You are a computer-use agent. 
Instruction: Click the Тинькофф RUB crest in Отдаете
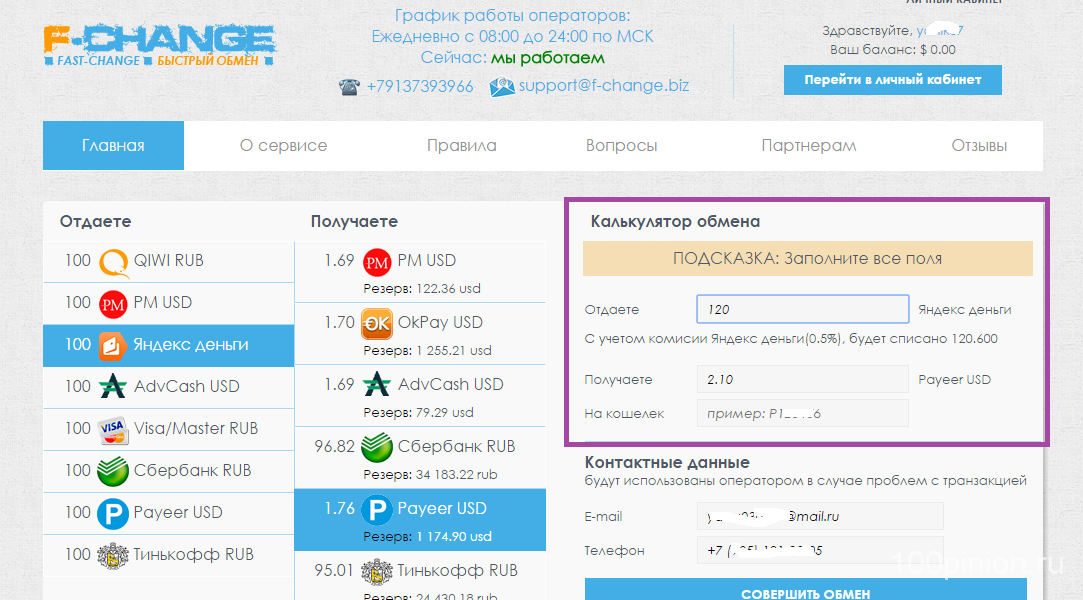113,555
